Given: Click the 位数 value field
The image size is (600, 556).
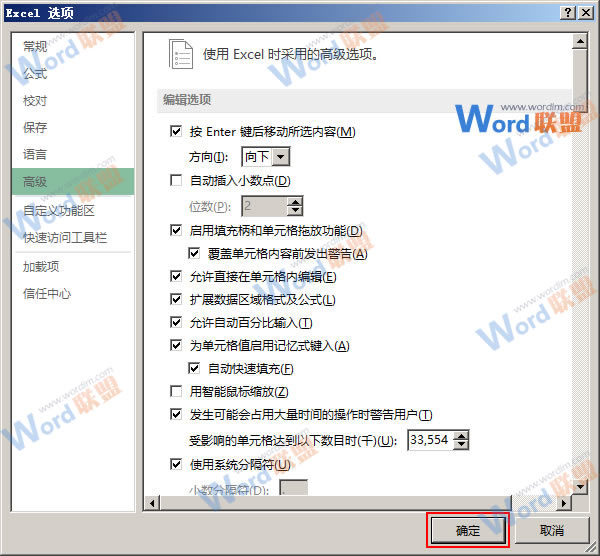Looking at the screenshot, I should (x=264, y=206).
